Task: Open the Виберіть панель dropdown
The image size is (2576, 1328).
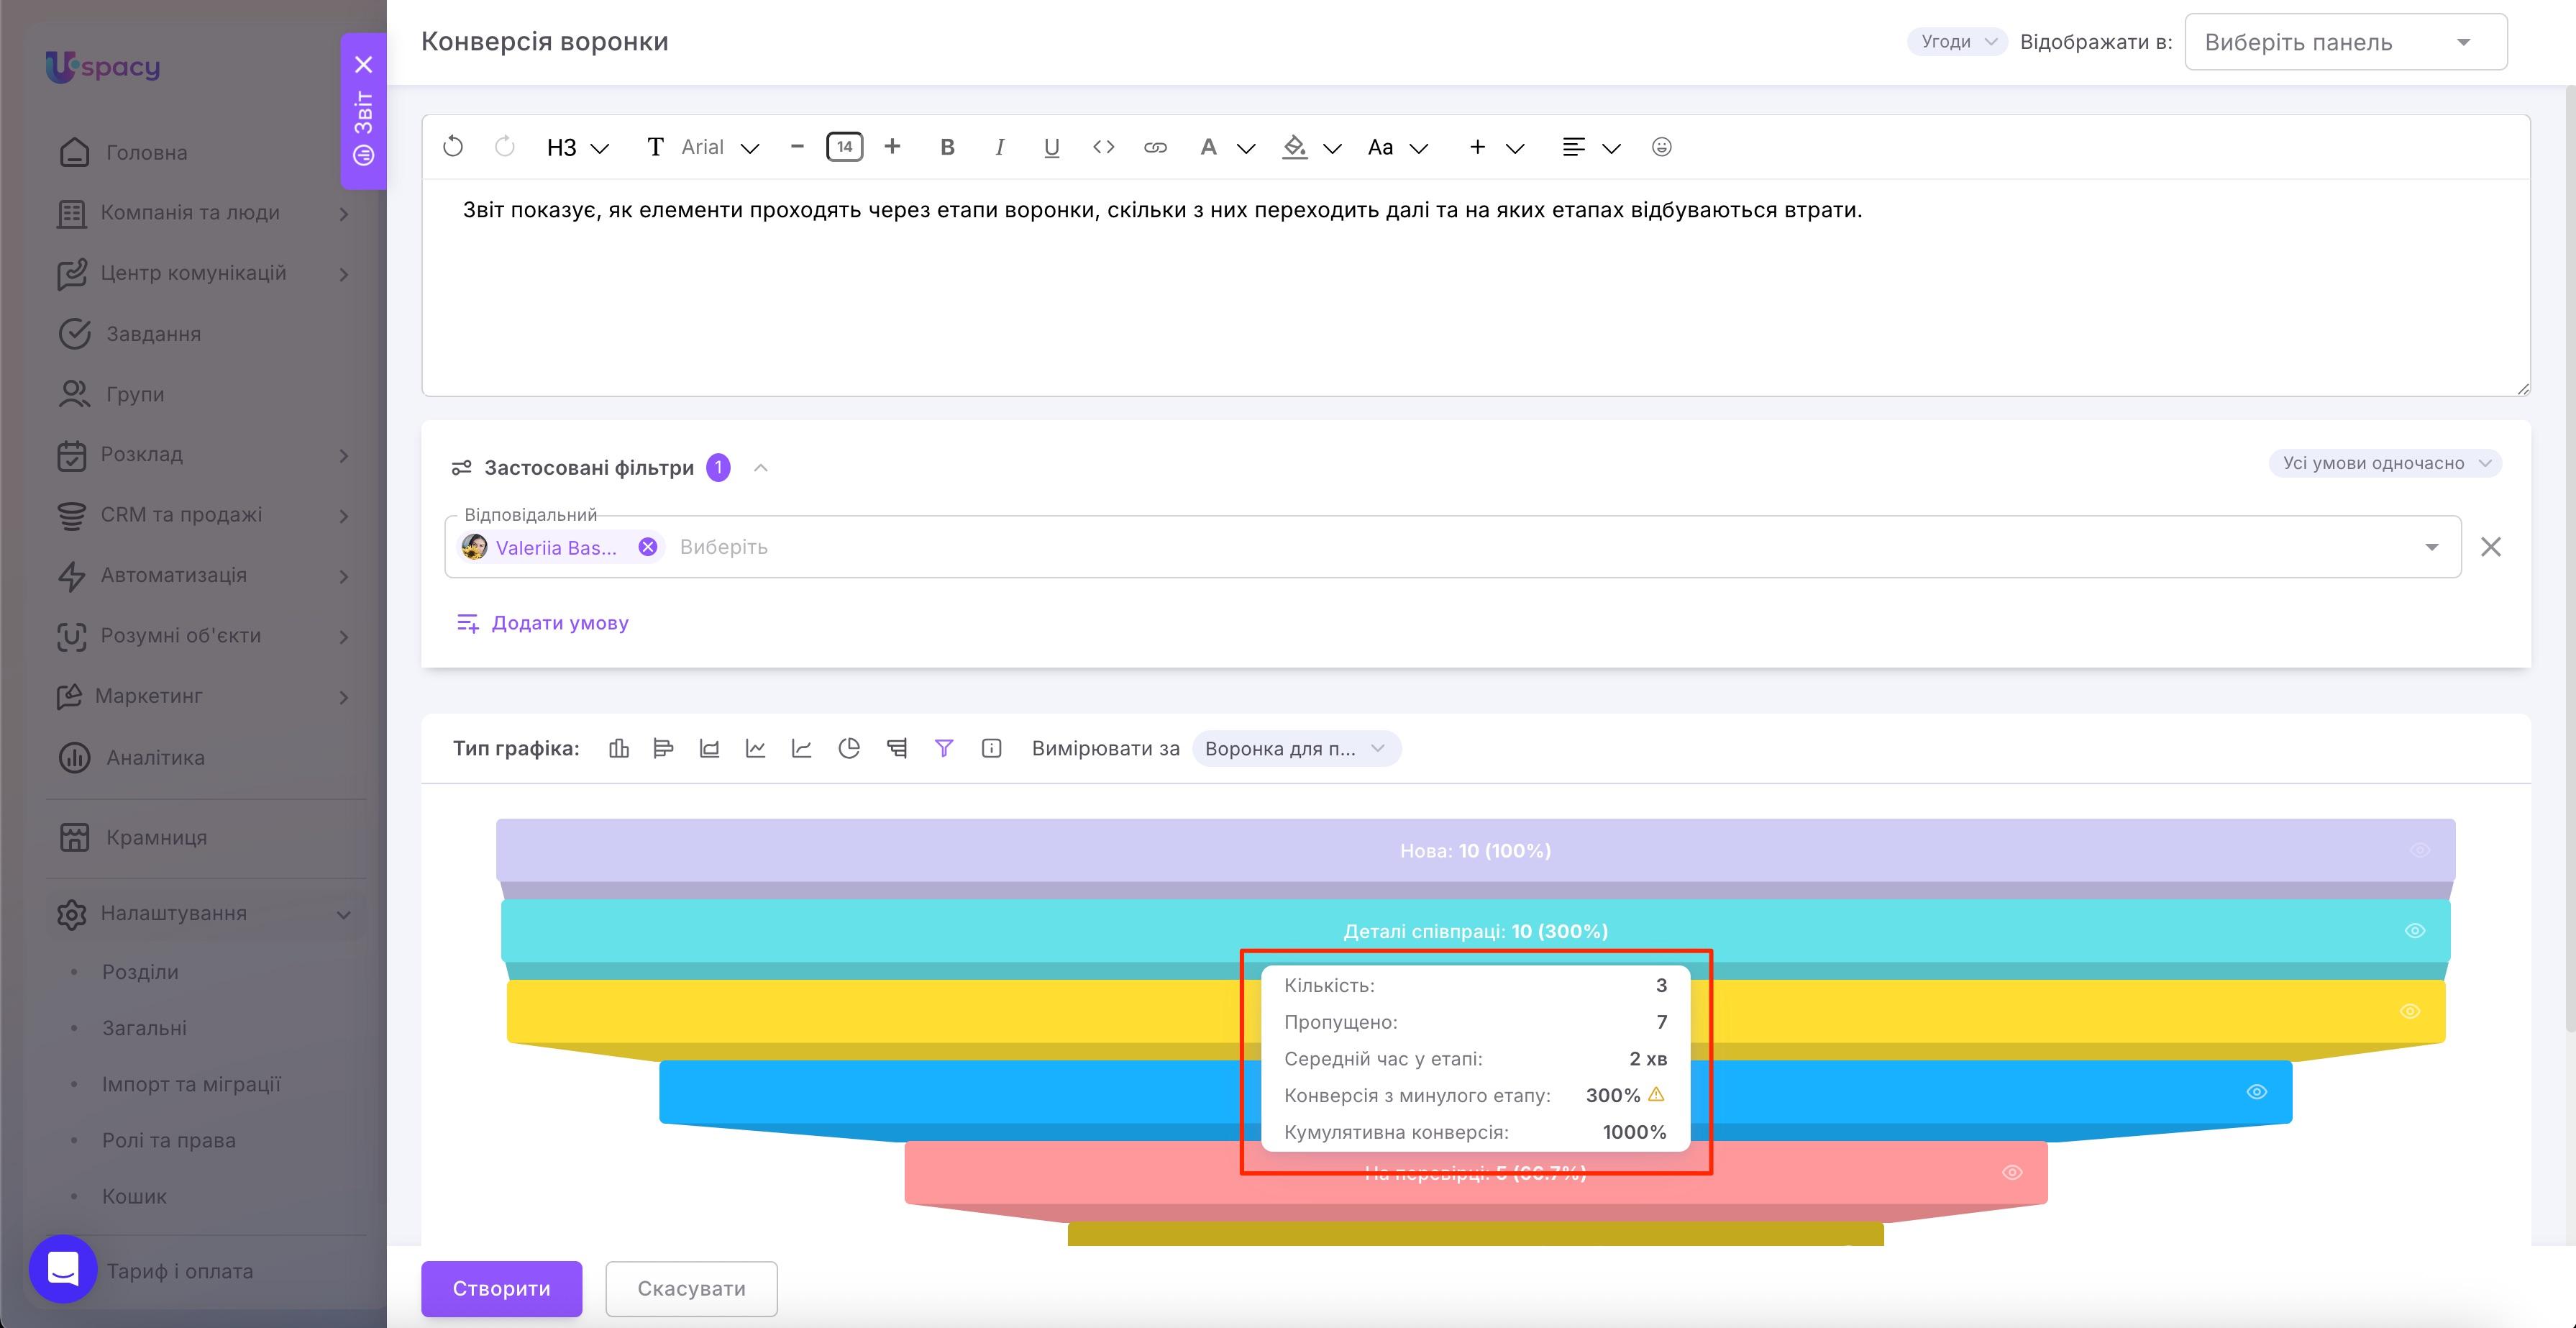Action: click(x=2345, y=42)
